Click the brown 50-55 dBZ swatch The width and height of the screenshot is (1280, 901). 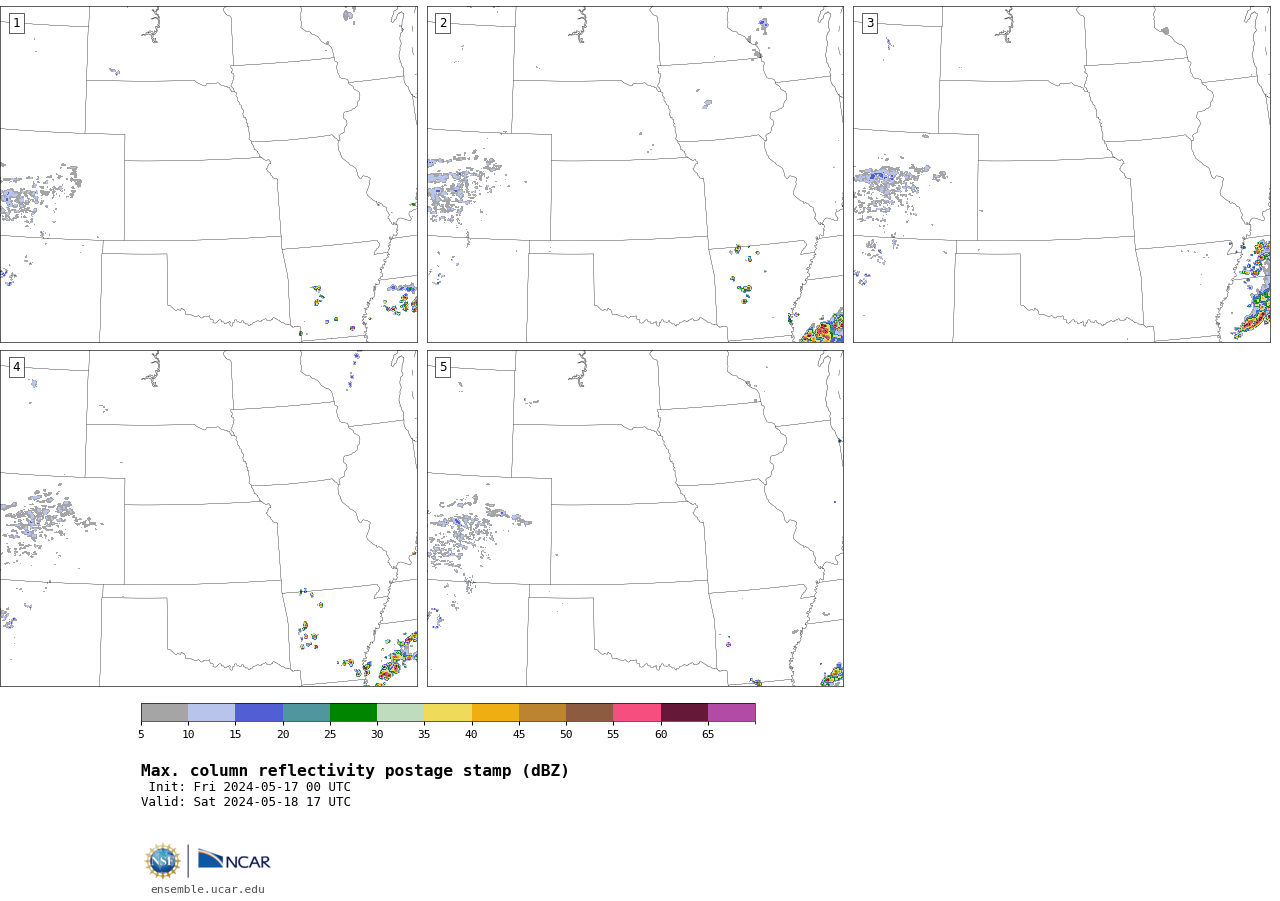(590, 713)
